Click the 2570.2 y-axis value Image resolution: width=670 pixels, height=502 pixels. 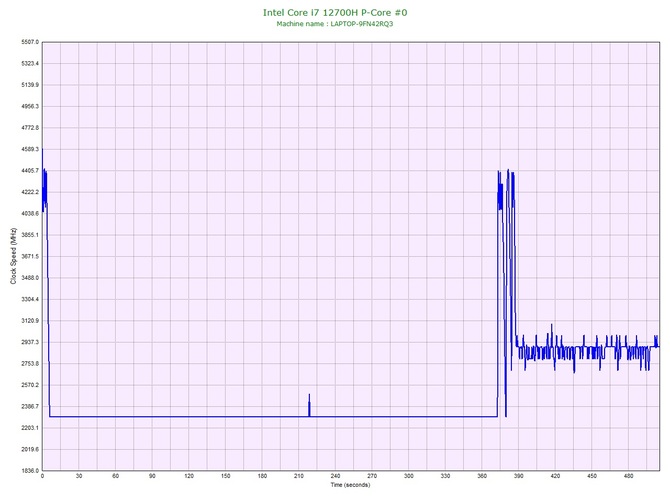tap(30, 385)
